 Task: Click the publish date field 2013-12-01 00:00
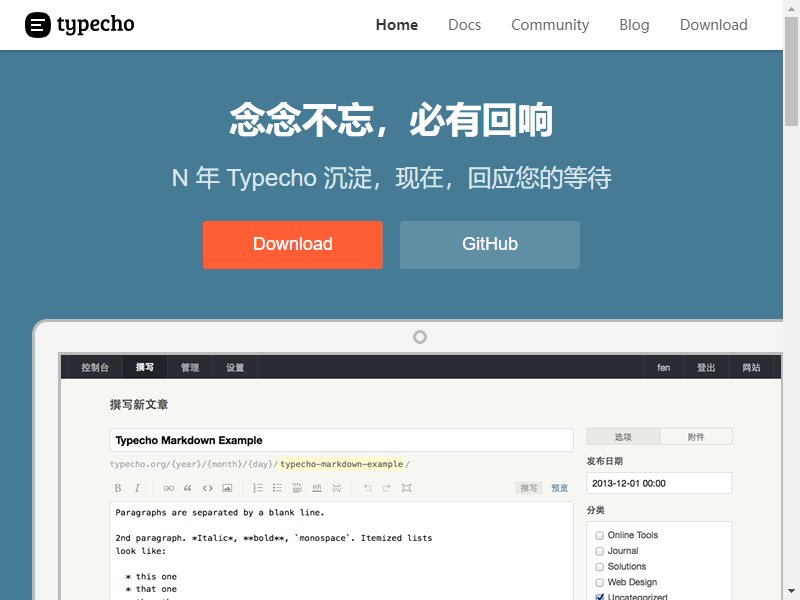(x=659, y=484)
